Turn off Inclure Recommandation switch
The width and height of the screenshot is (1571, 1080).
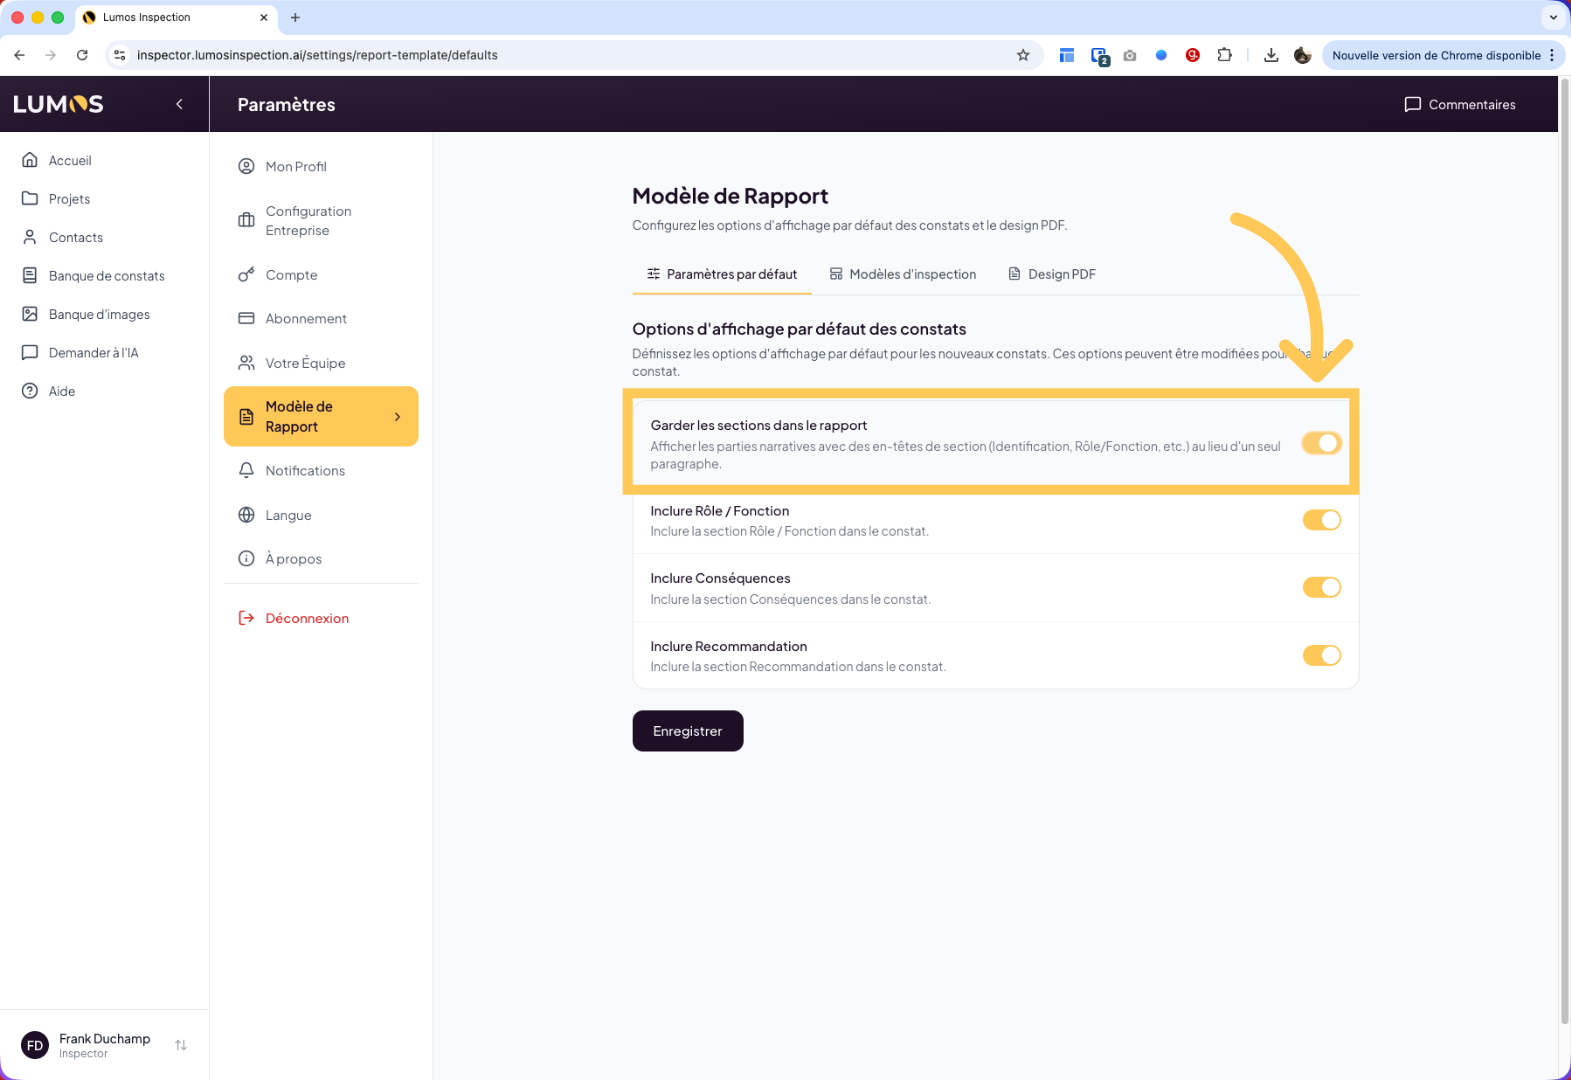1321,656
